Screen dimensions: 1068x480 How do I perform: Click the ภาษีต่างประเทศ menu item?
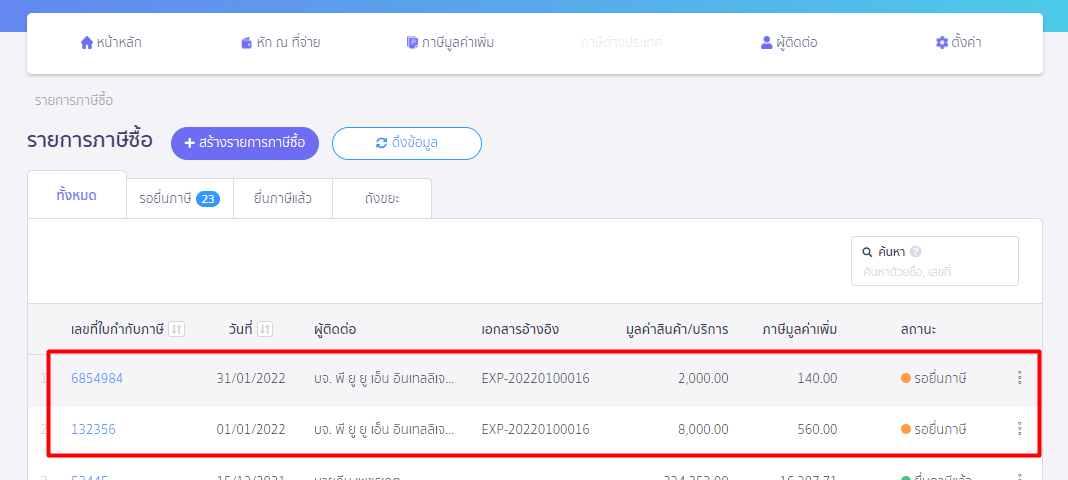[x=621, y=42]
